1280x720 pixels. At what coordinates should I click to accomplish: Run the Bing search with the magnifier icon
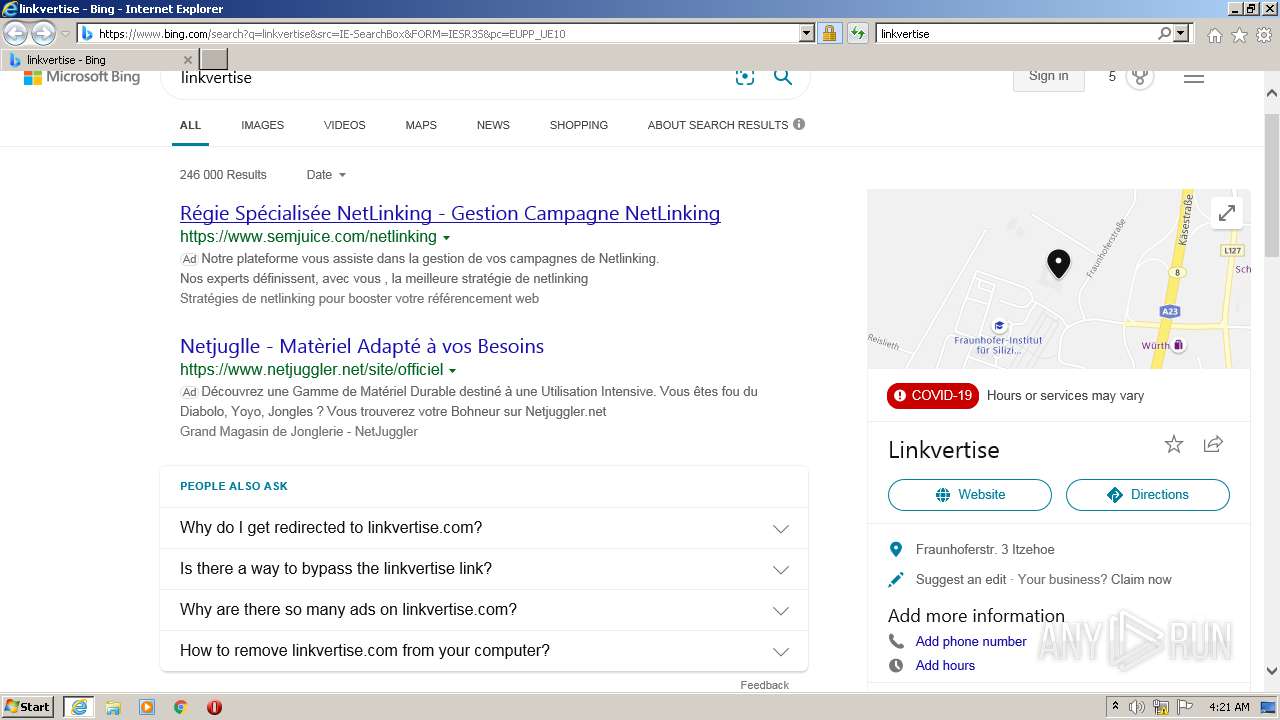click(783, 77)
